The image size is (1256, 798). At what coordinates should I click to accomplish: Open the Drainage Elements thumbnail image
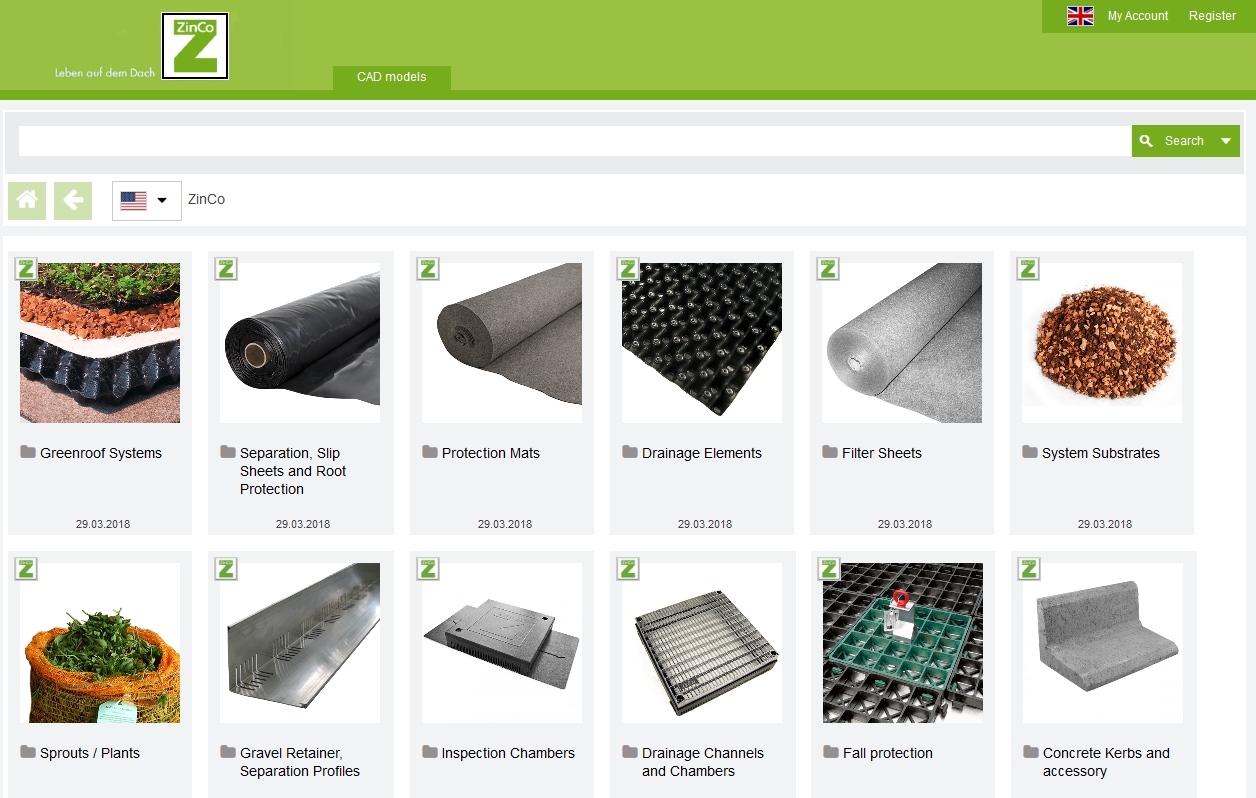(702, 343)
